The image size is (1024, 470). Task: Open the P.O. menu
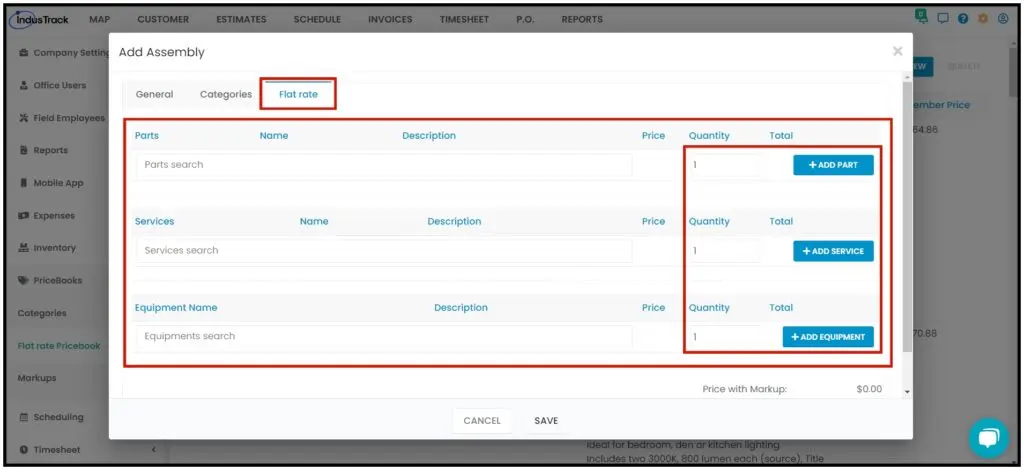(525, 20)
